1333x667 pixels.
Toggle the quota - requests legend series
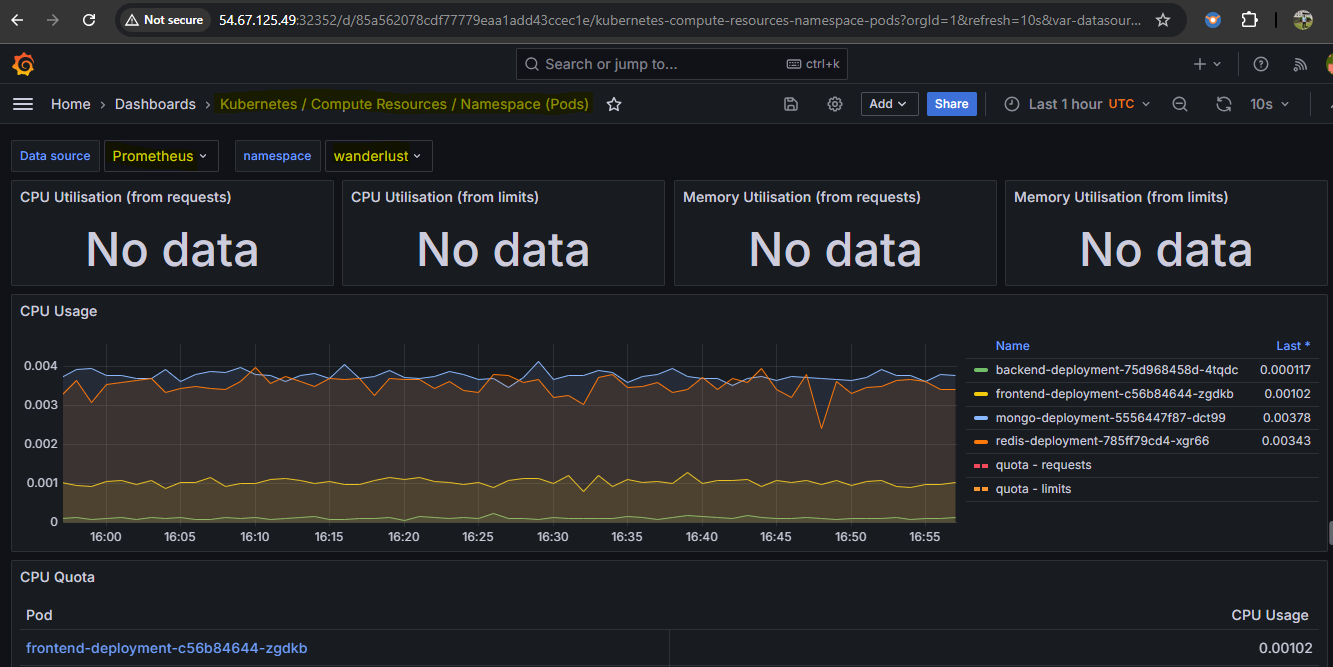click(x=1043, y=465)
